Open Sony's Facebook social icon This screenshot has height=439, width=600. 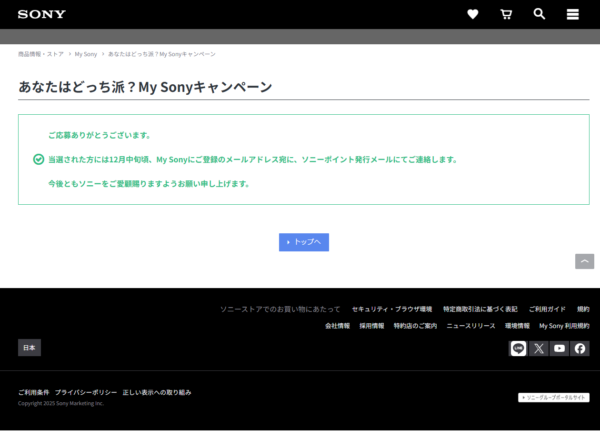point(580,348)
